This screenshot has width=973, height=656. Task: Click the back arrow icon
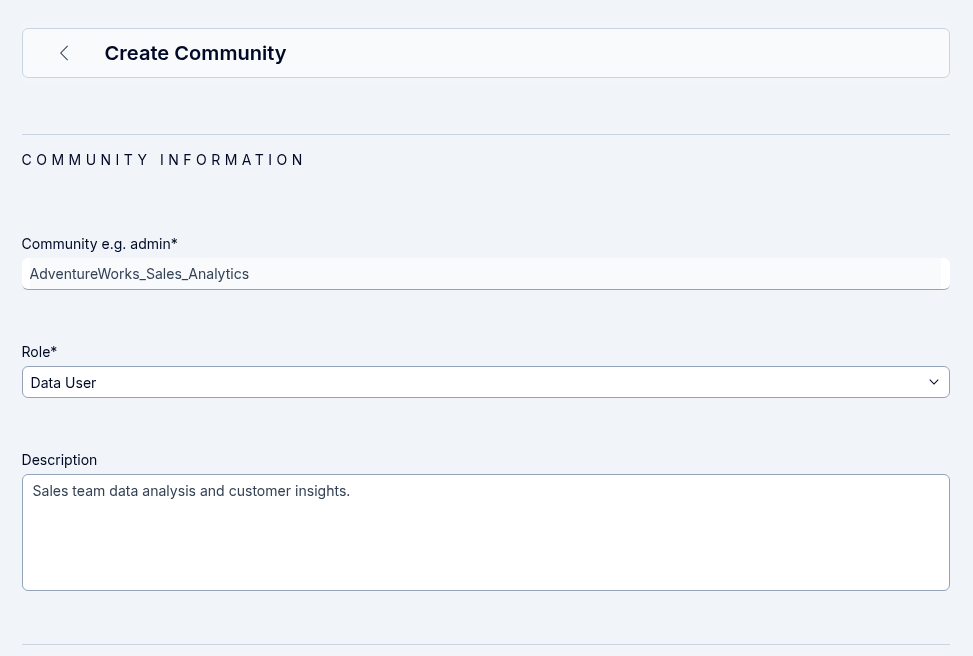coord(64,53)
